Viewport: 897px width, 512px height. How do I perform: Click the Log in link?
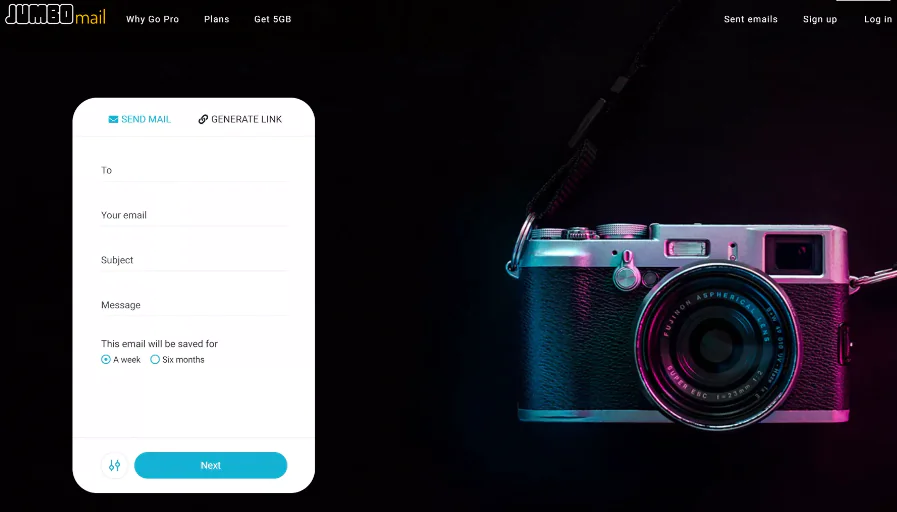878,19
